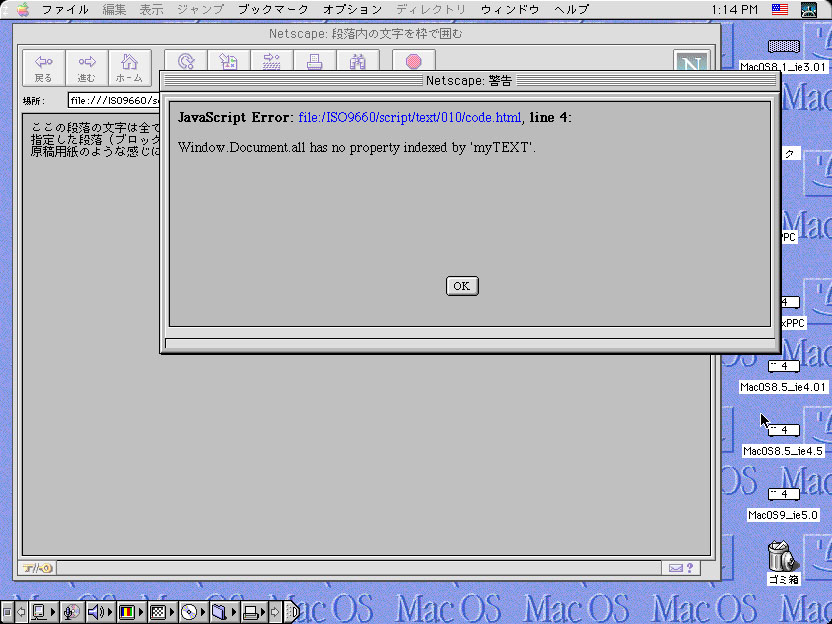Click the Reload toolbar icon
The image size is (832, 624).
pos(186,60)
